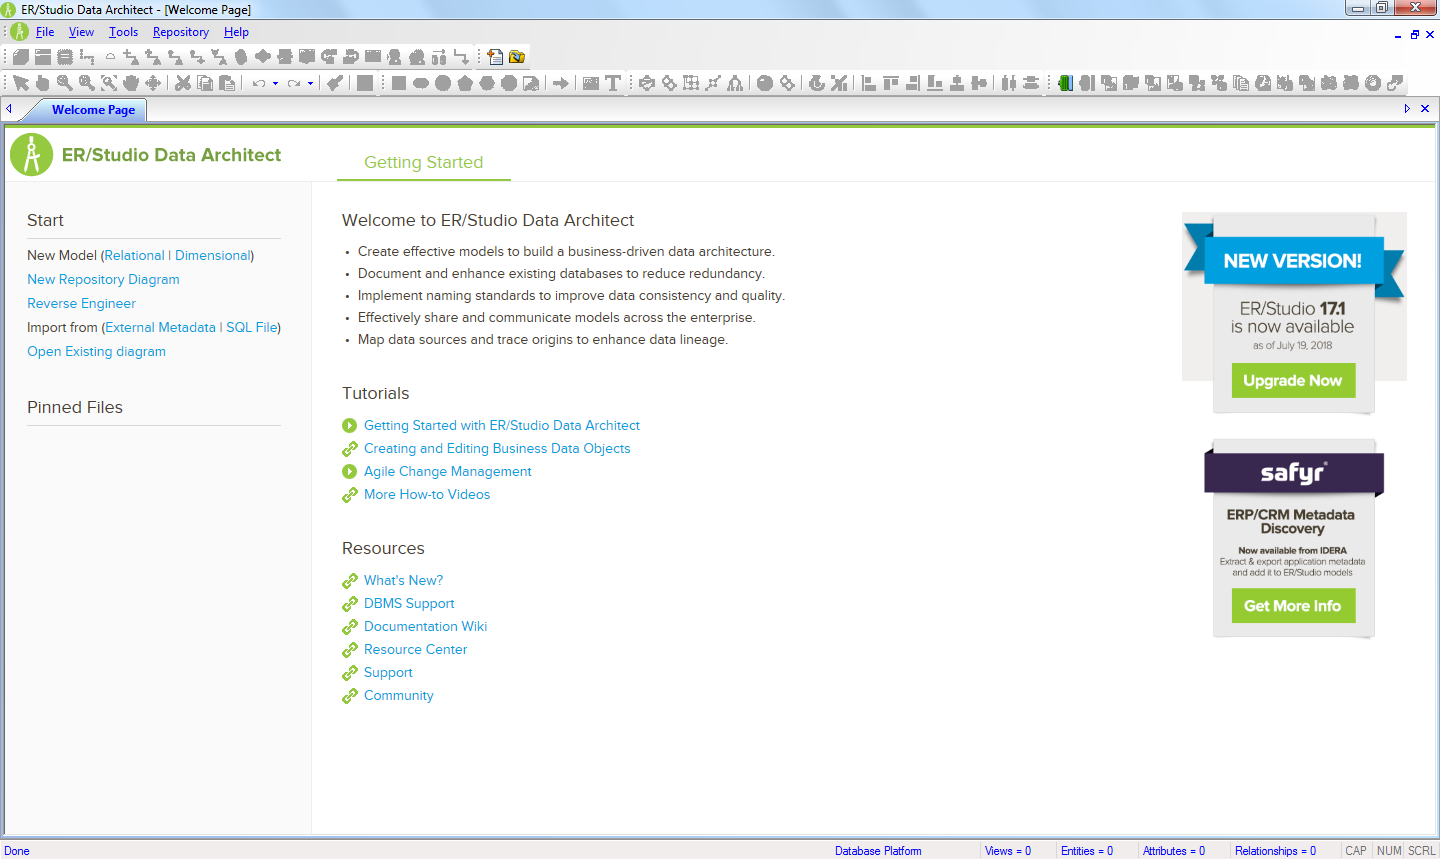1440x860 pixels.
Task: Click the first zoom magnifier icon
Action: (x=65, y=83)
